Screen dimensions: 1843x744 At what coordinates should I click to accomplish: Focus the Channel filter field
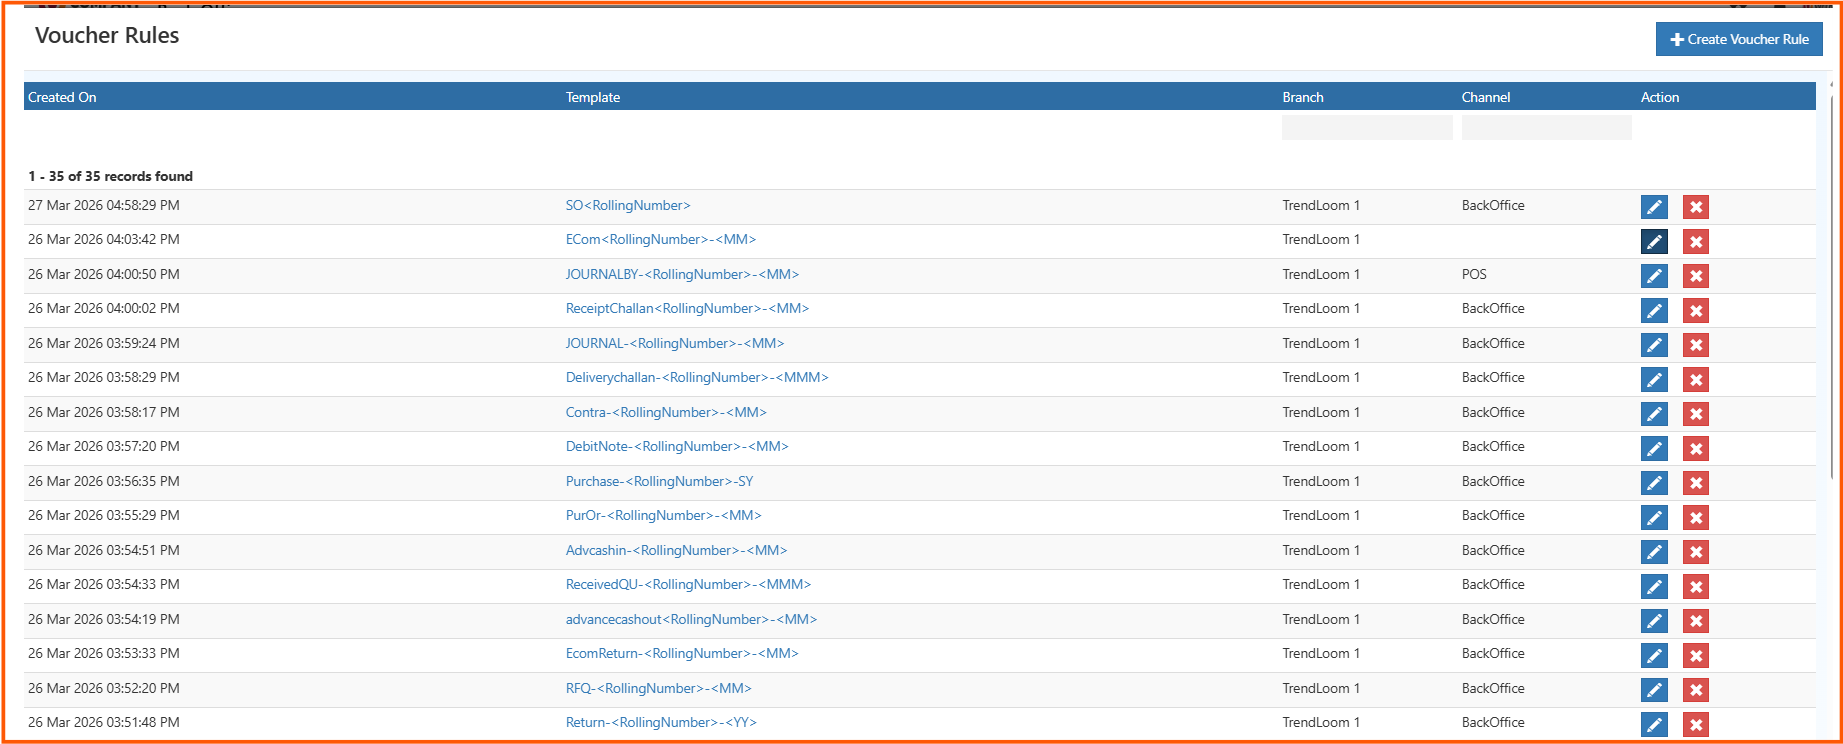click(x=1545, y=127)
